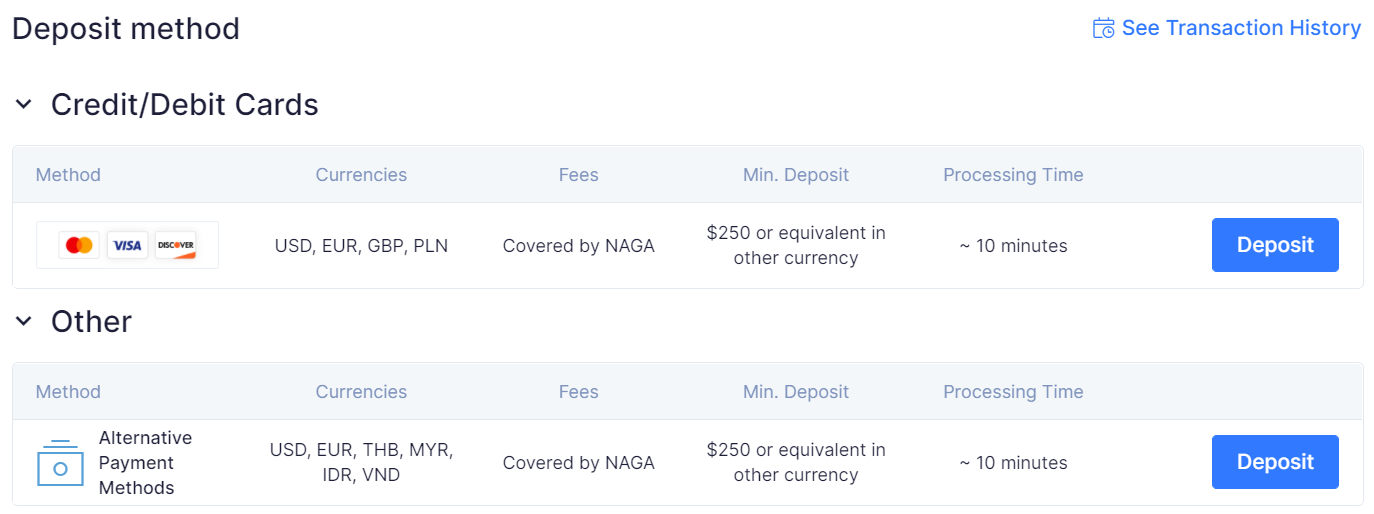The image size is (1374, 514).
Task: Click Currencies column header in cards table
Action: point(361,175)
